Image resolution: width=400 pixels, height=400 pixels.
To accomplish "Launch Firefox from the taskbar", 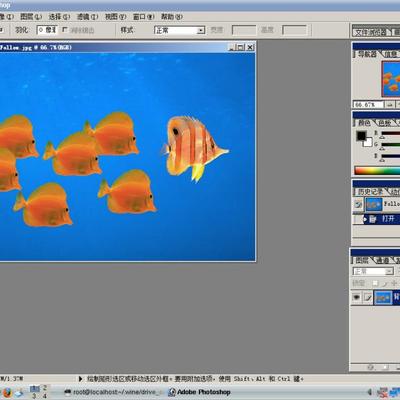I will click(x=6, y=392).
